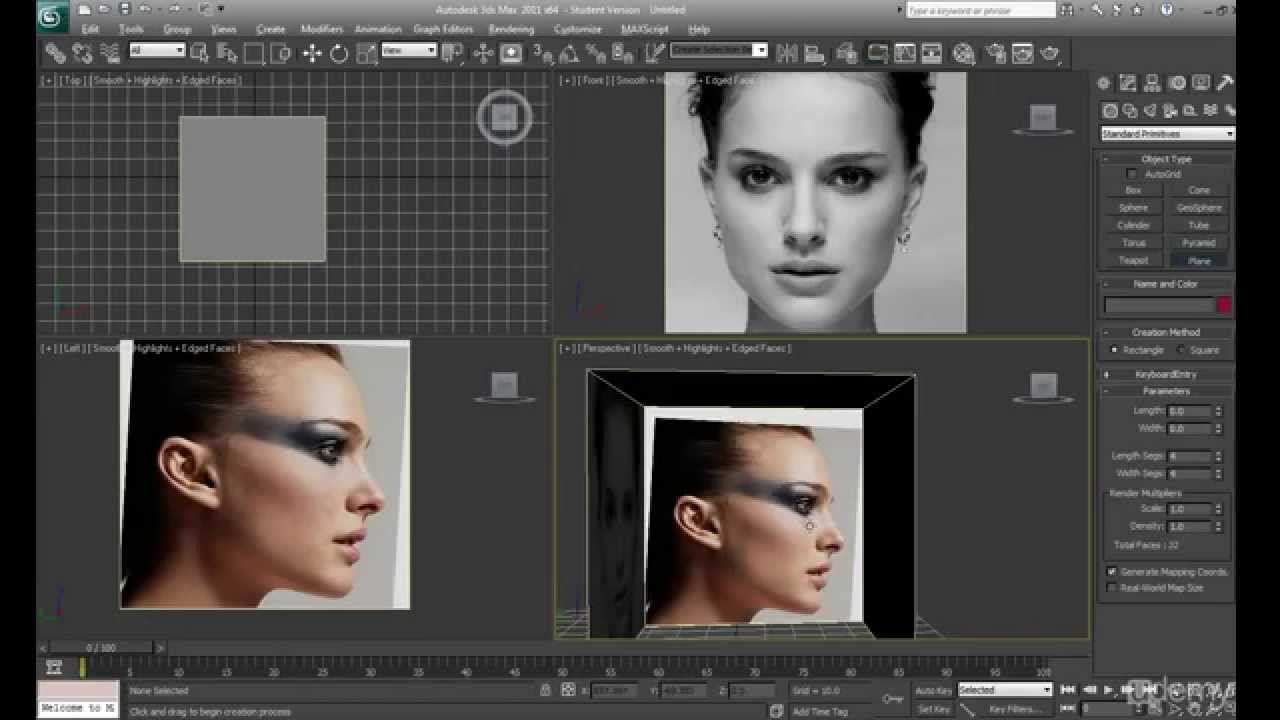Open the Modify panel tab icon
This screenshot has width=1280, height=720.
pyautogui.click(x=1128, y=84)
